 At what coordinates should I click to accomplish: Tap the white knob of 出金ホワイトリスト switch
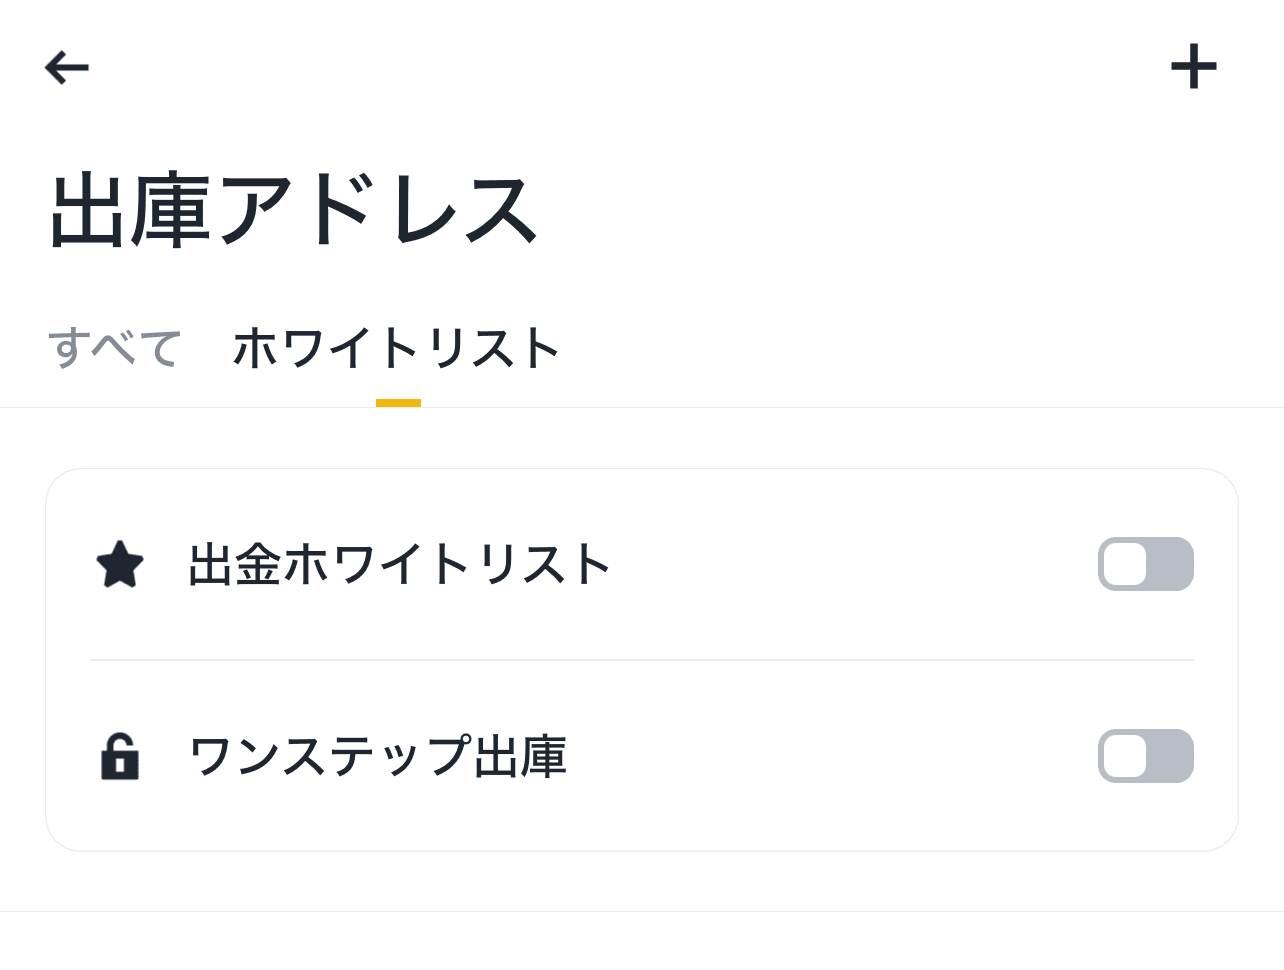tap(1126, 564)
